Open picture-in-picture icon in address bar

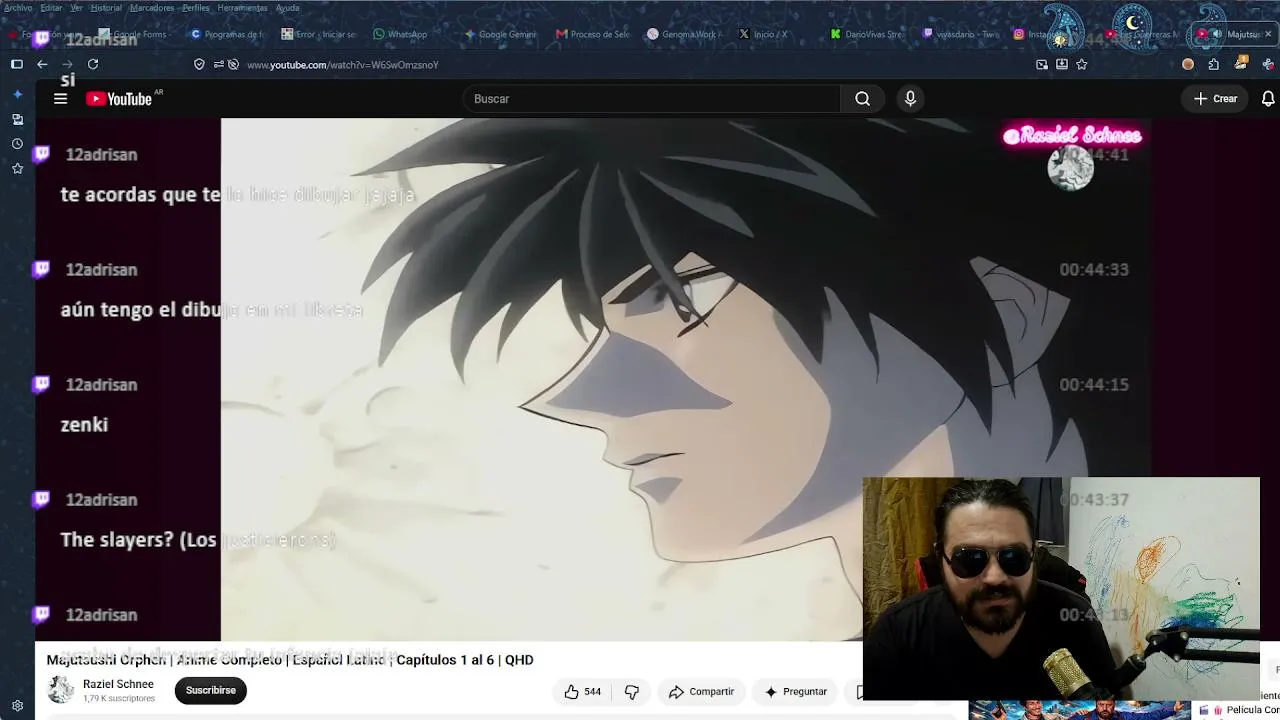pyautogui.click(x=1042, y=64)
